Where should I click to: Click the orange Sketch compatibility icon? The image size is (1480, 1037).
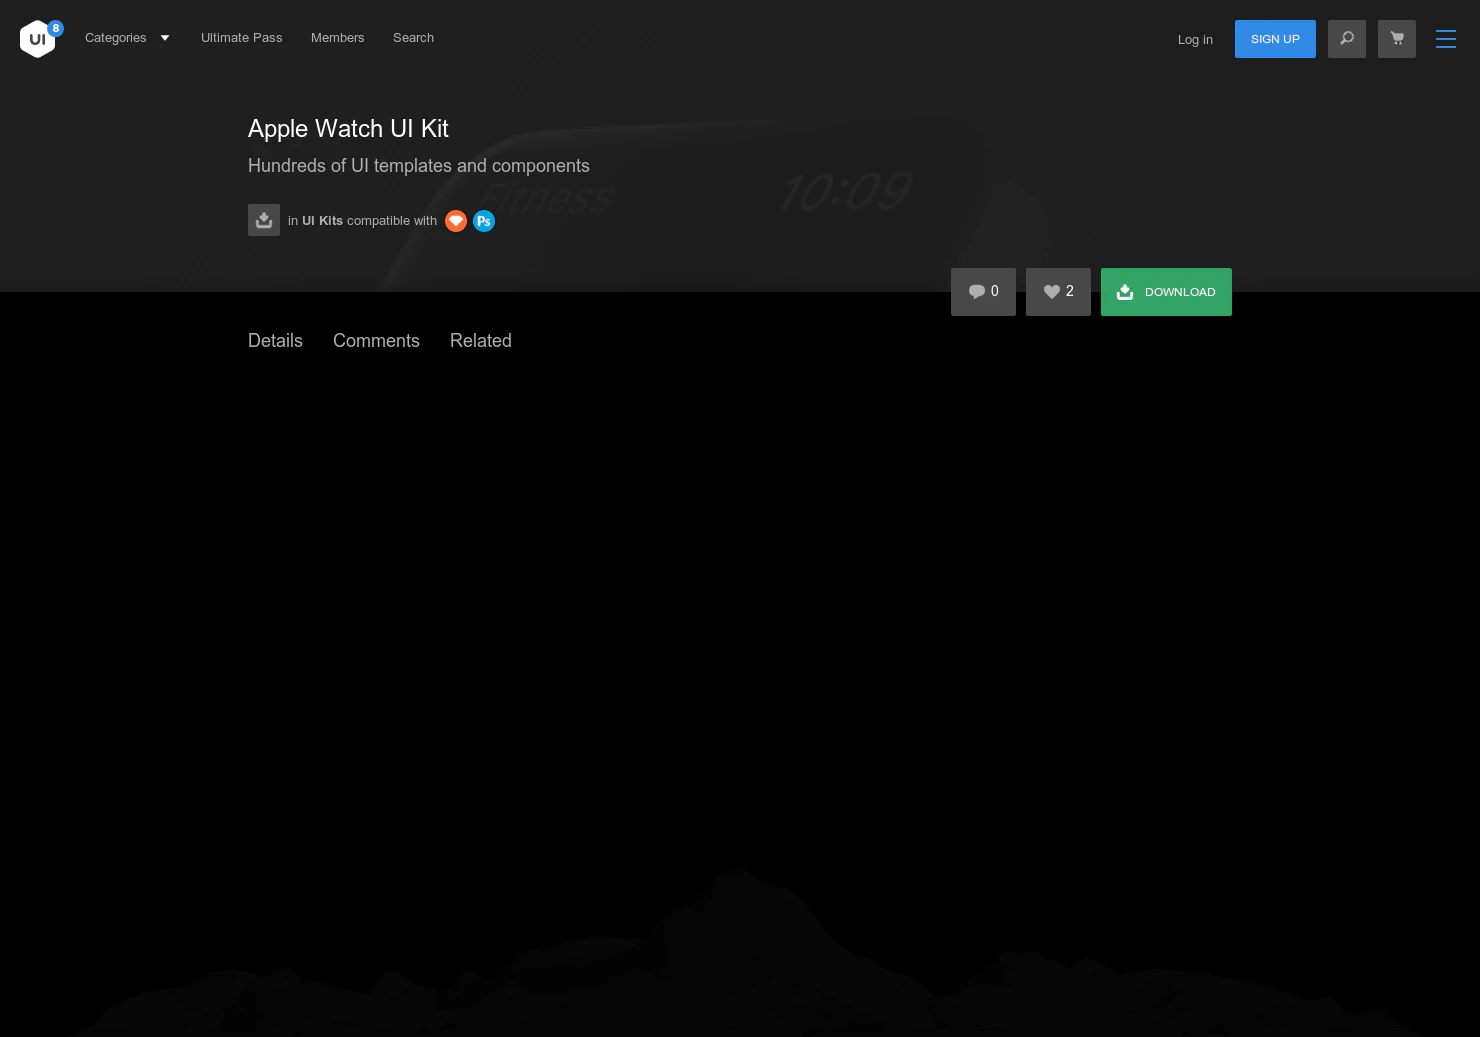(x=456, y=221)
